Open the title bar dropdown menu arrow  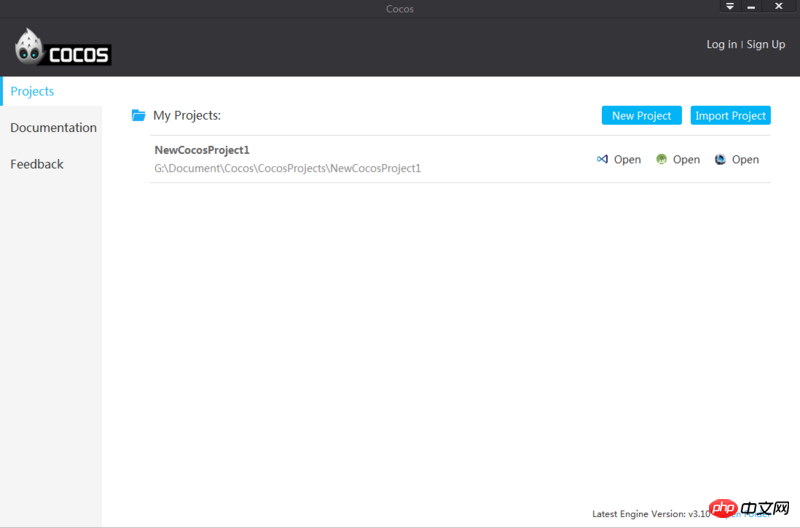point(730,6)
